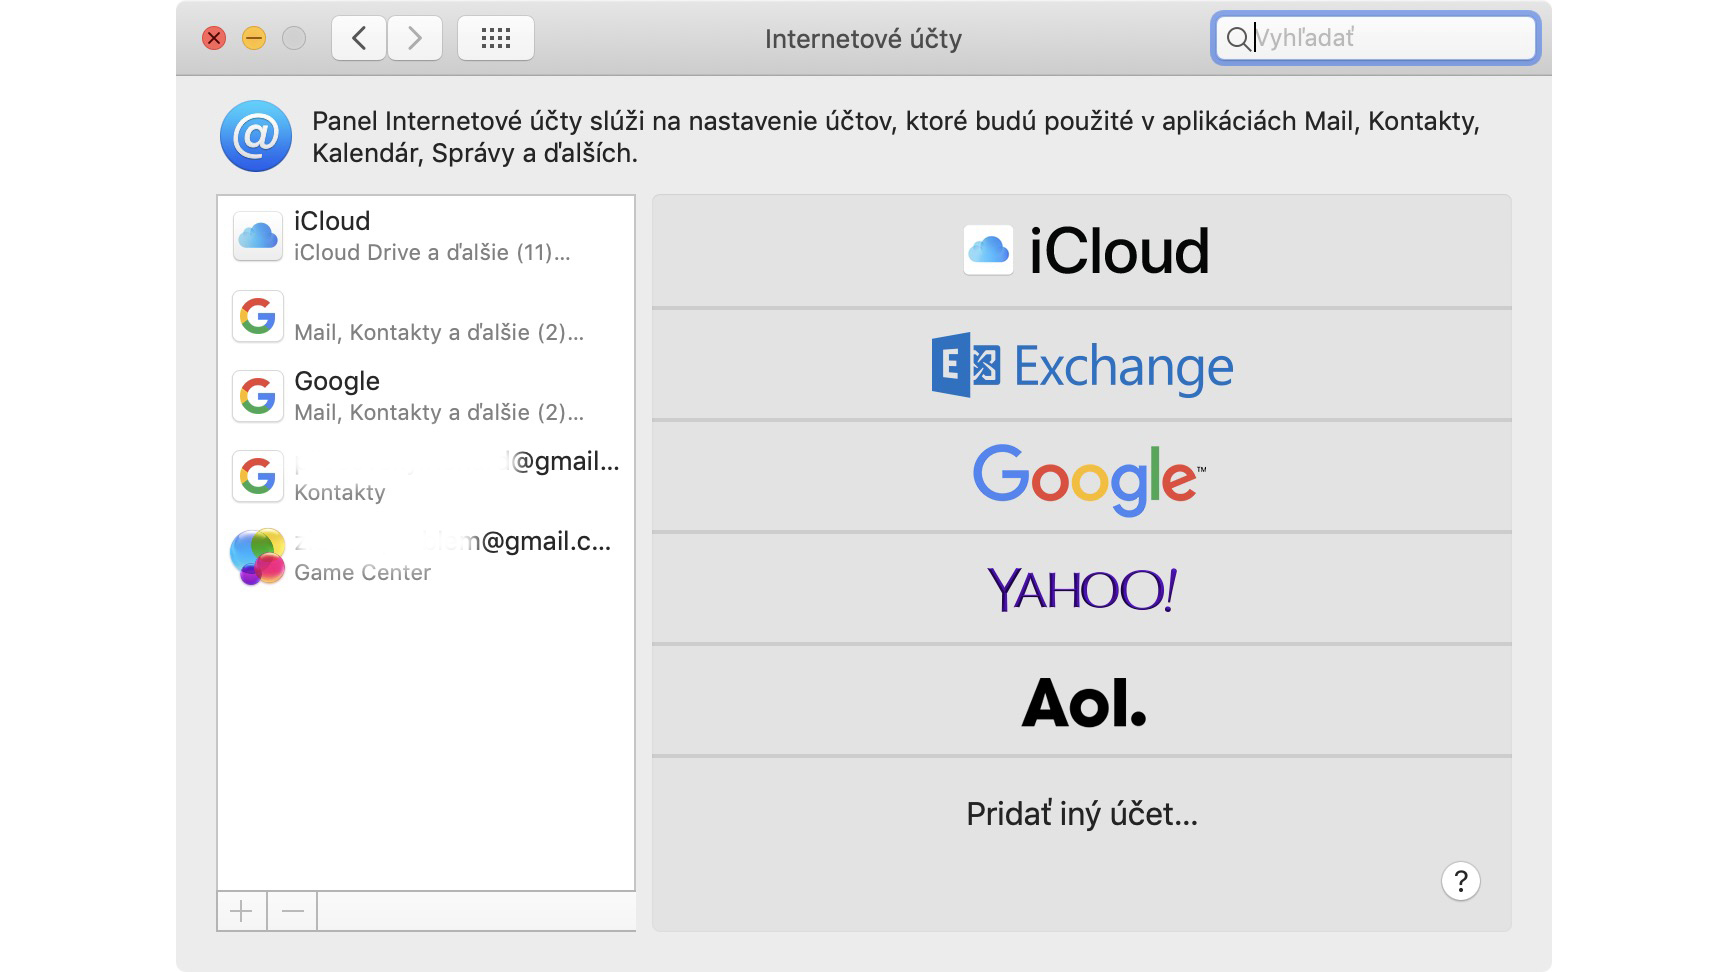
Task: Click Pridať iný účet...
Action: [1082, 814]
